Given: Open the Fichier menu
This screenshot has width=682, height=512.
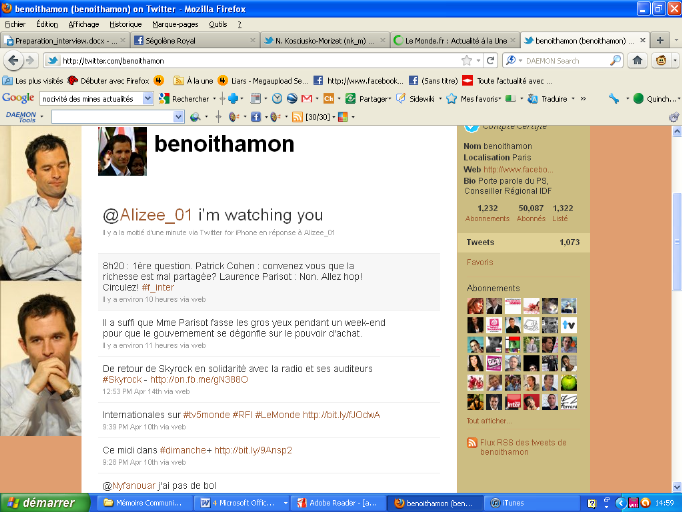Looking at the screenshot, I should pyautogui.click(x=15, y=24).
